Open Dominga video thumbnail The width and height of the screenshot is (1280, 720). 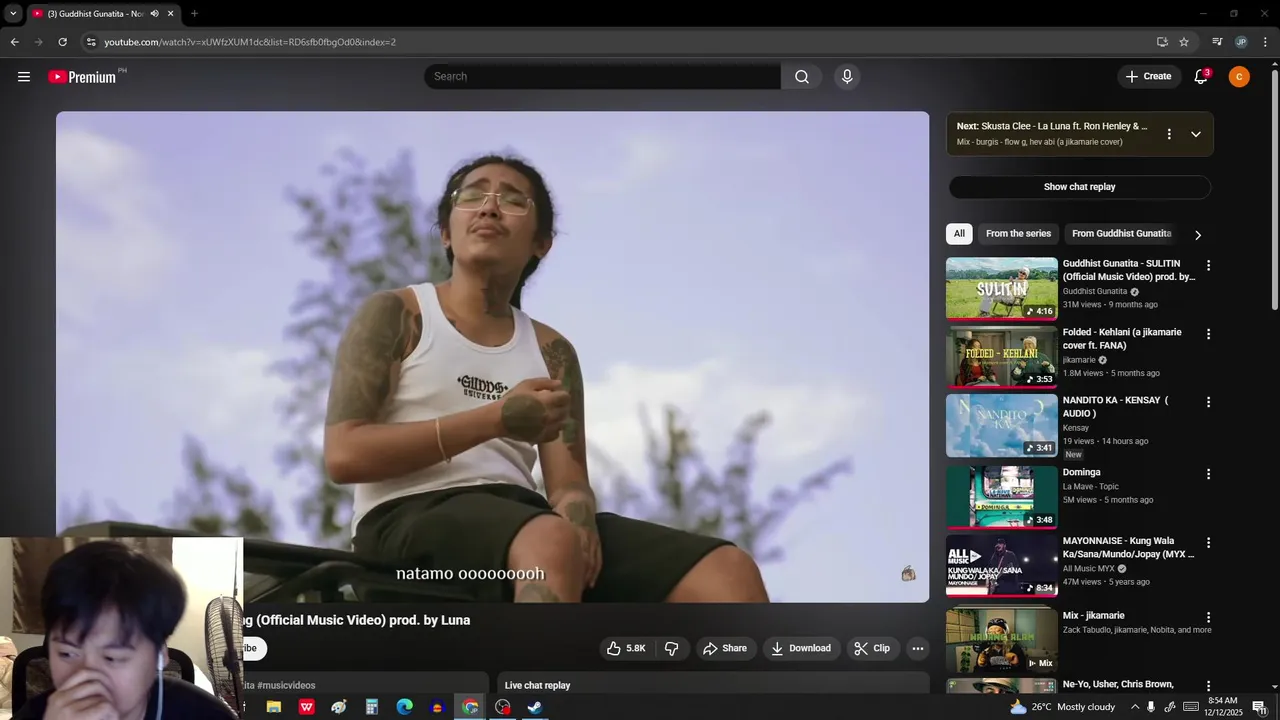(1002, 497)
